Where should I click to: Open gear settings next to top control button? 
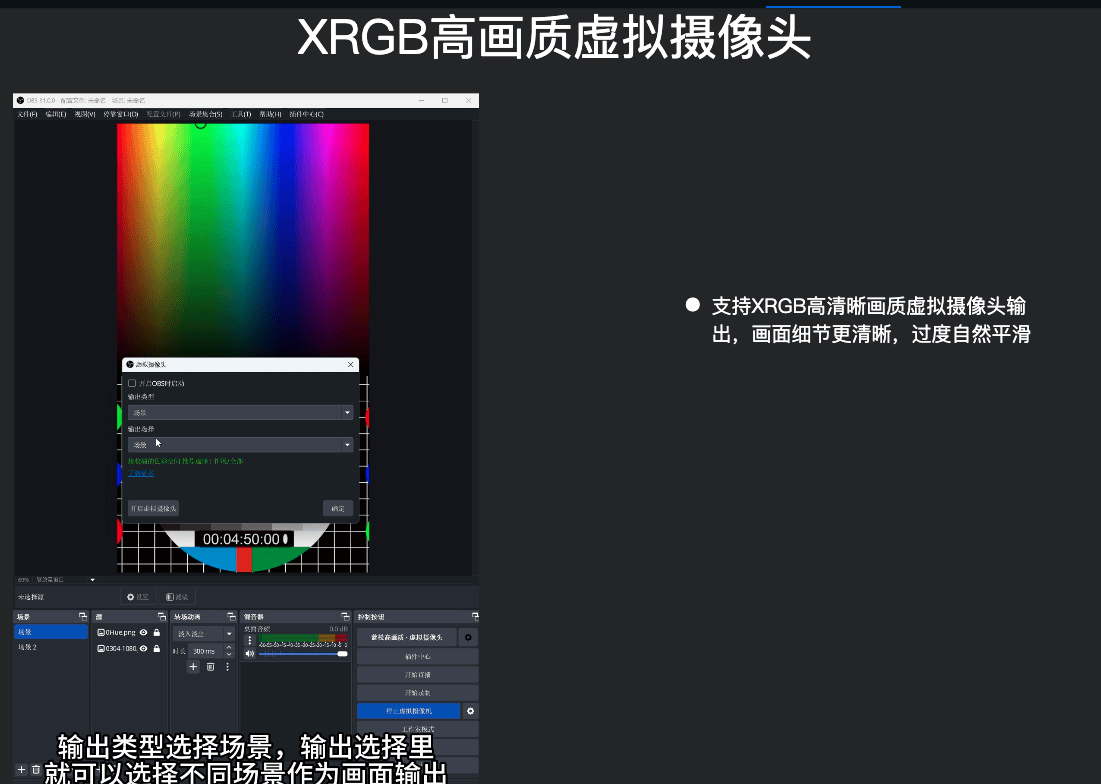coord(470,637)
